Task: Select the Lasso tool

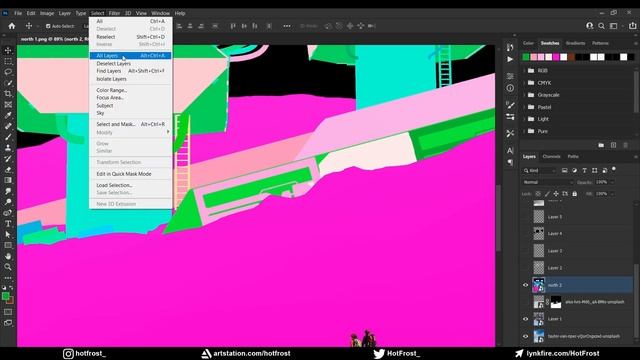Action: pyautogui.click(x=8, y=72)
